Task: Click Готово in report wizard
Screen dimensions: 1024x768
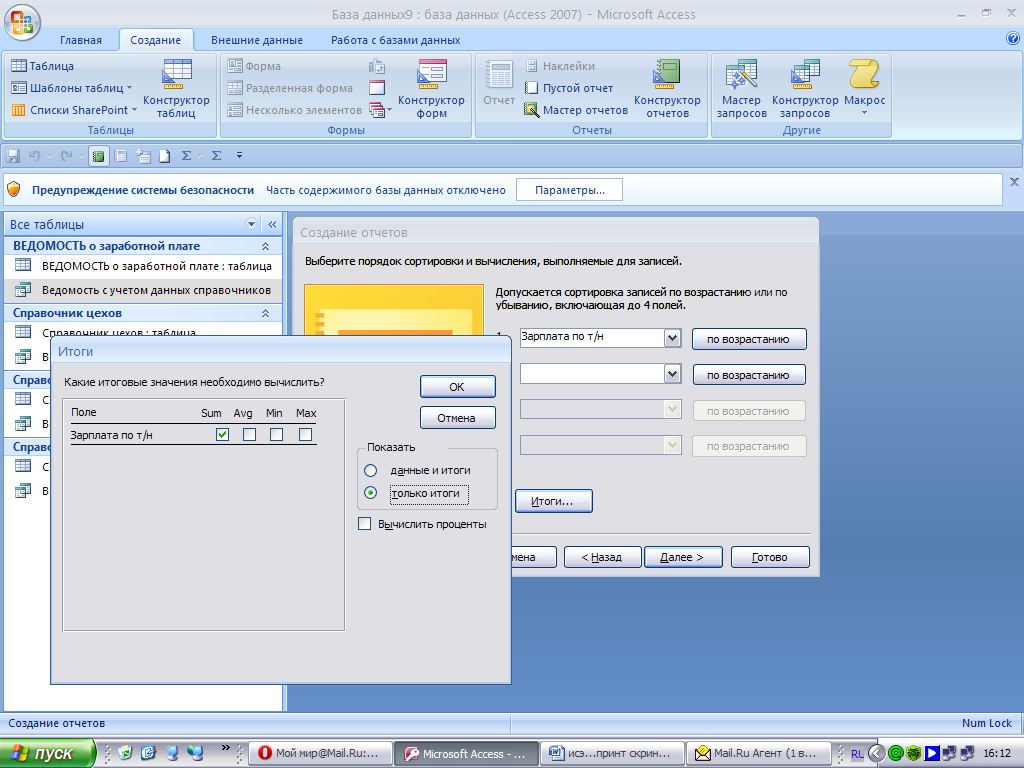Action: 770,557
